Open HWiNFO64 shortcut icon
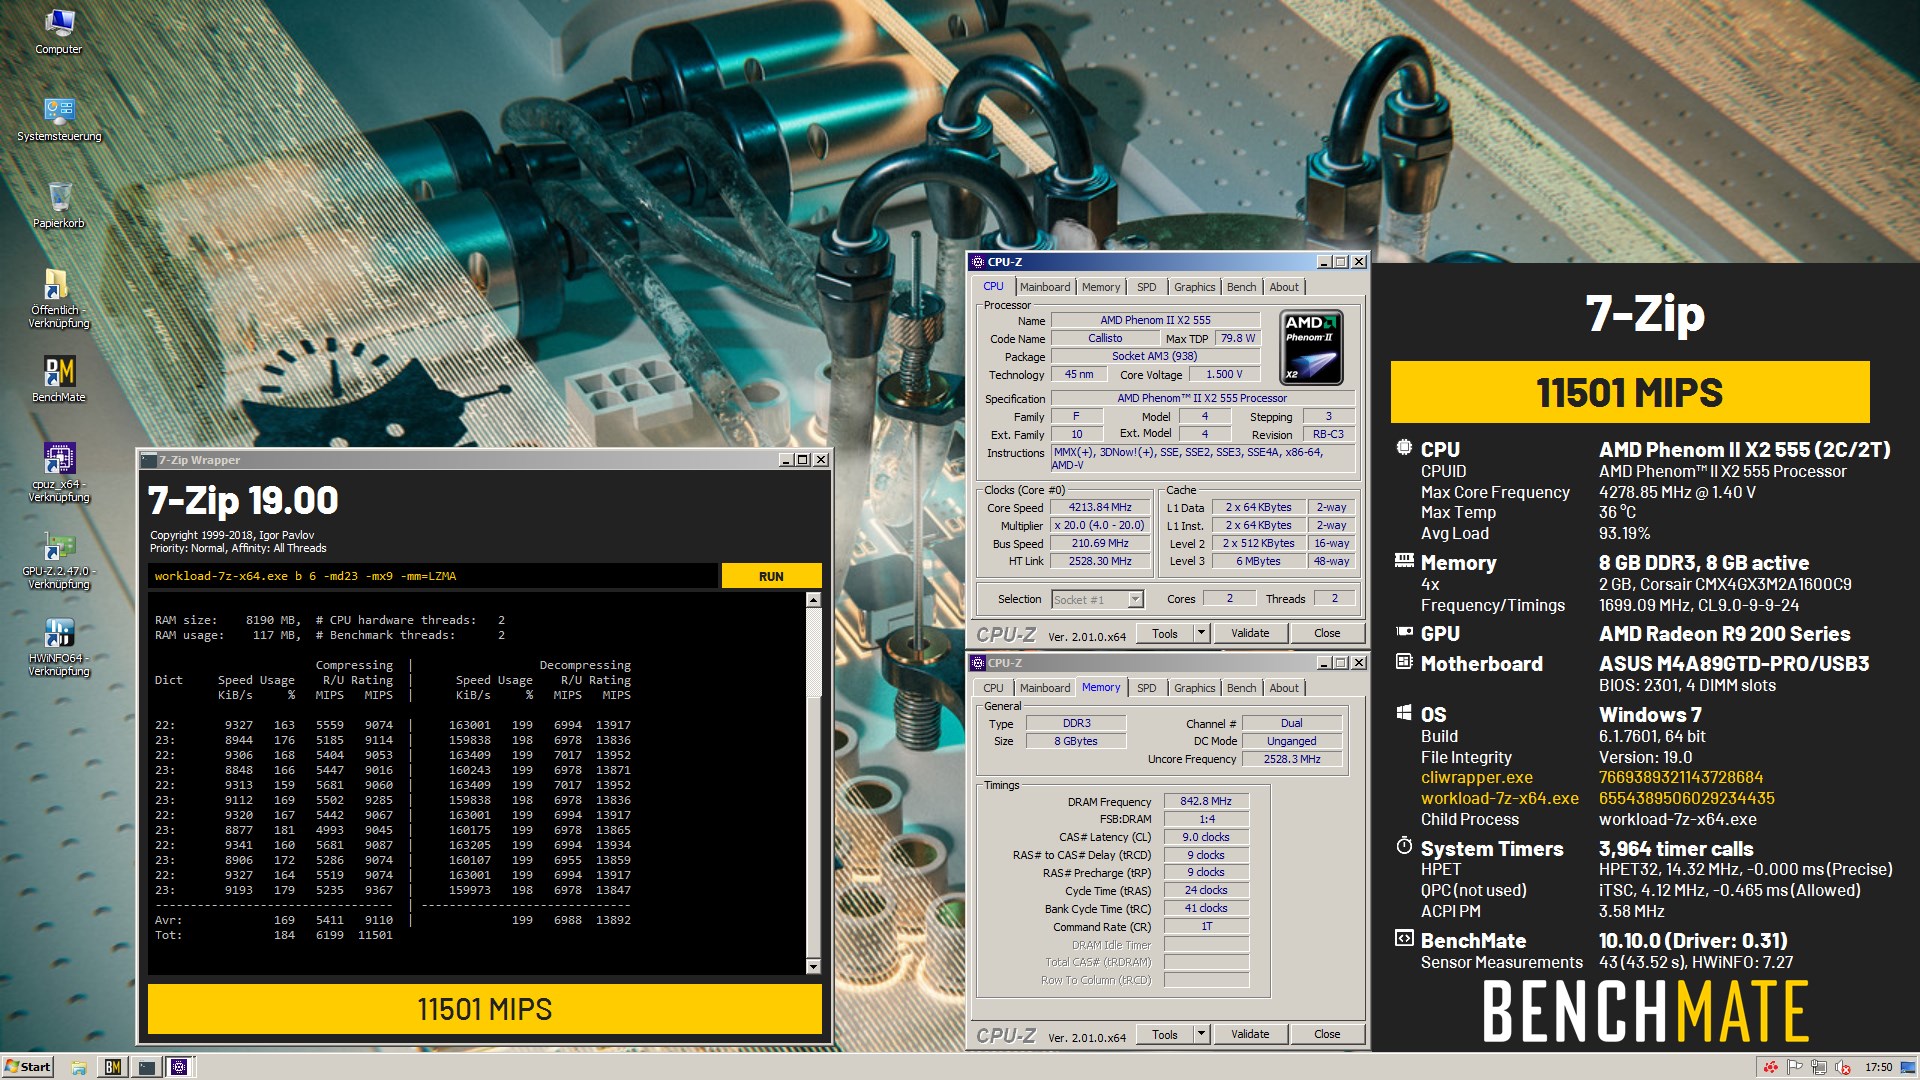This screenshot has height=1080, width=1920. tap(59, 646)
